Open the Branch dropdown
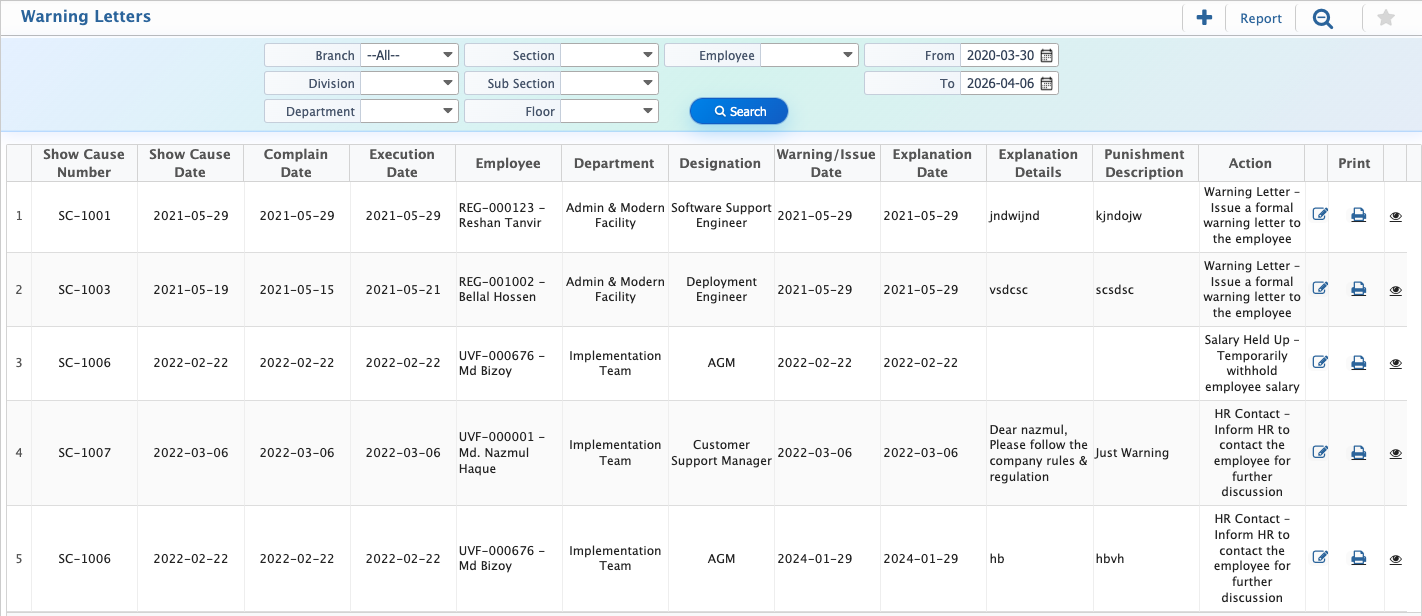The width and height of the screenshot is (1422, 616). (x=409, y=56)
